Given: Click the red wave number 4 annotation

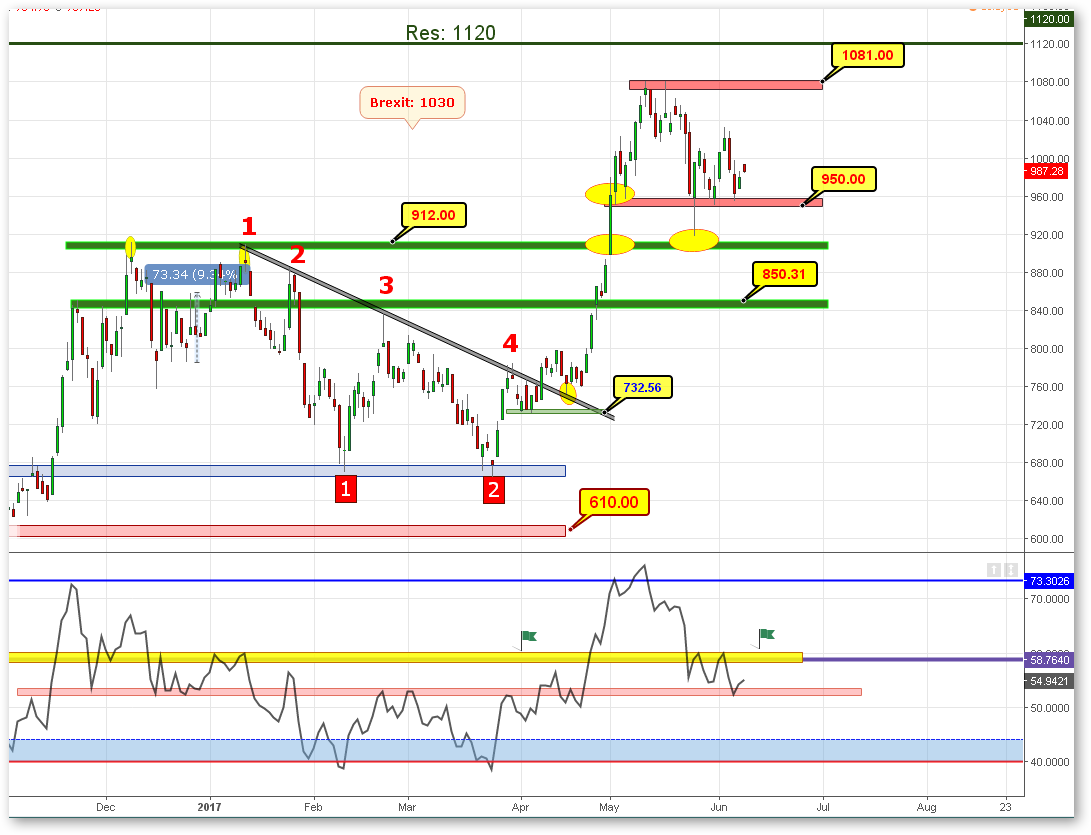Looking at the screenshot, I should [511, 343].
